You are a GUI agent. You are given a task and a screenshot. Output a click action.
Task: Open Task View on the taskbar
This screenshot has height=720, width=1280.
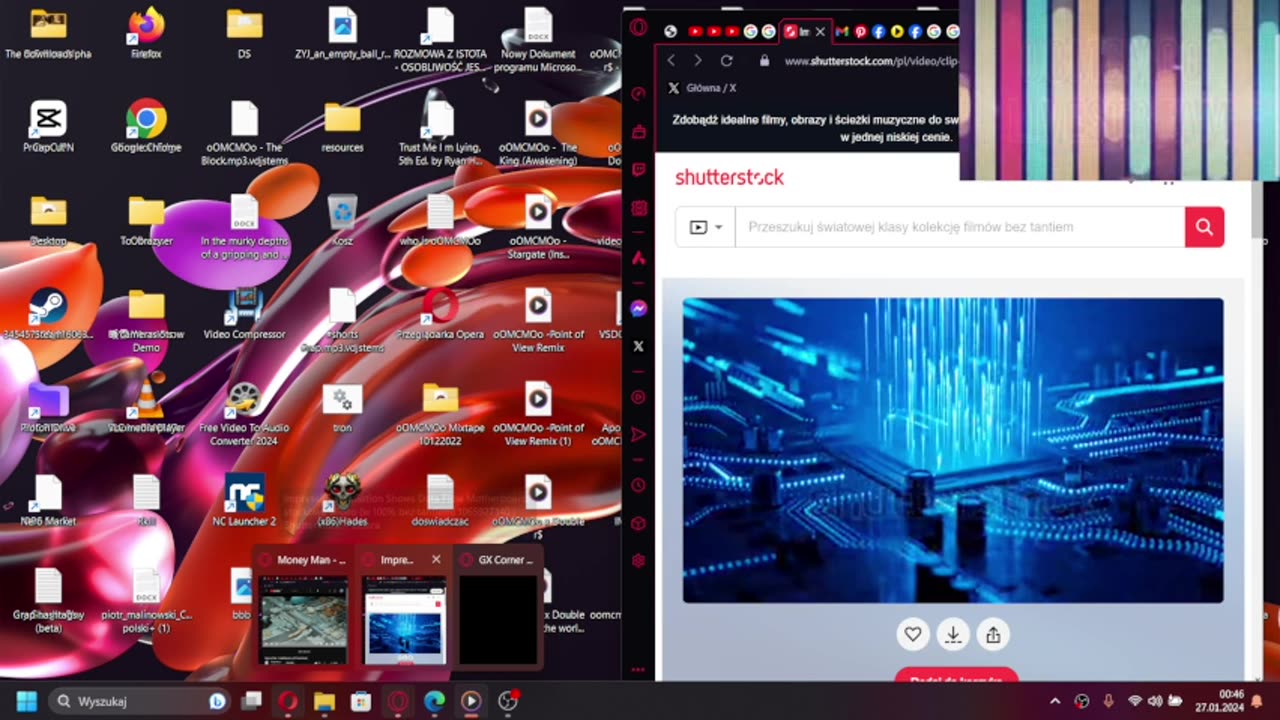click(252, 701)
